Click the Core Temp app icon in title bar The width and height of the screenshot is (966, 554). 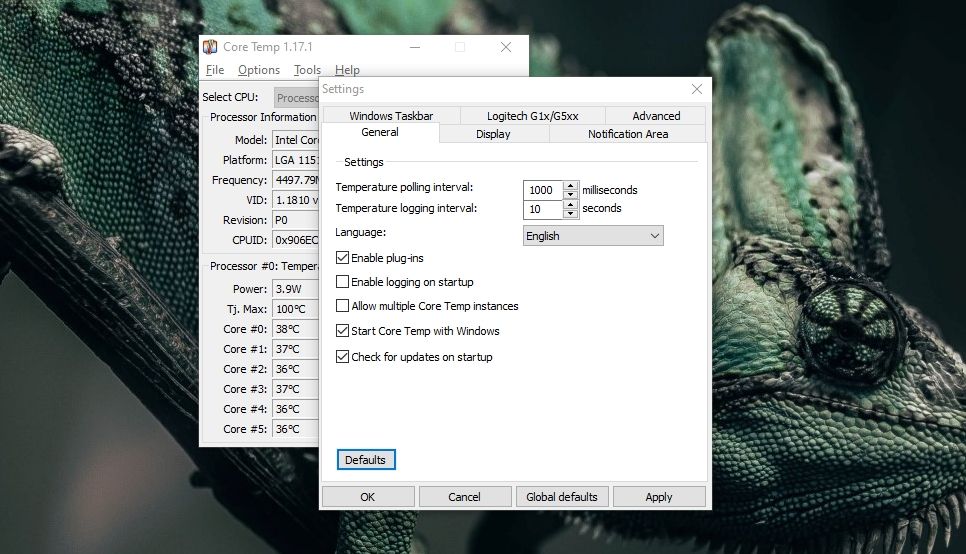(210, 47)
